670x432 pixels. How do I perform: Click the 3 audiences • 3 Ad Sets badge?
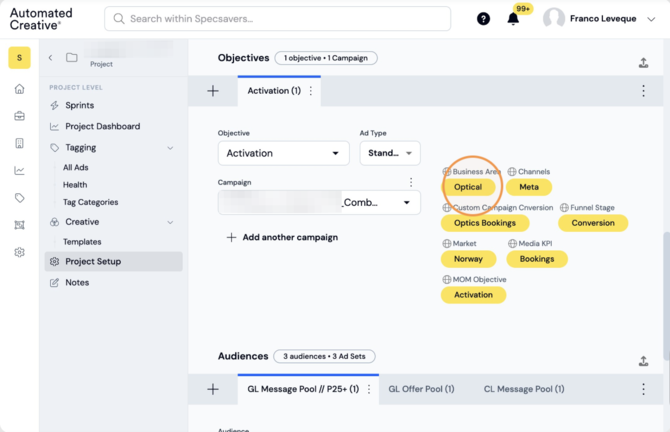tap(324, 356)
